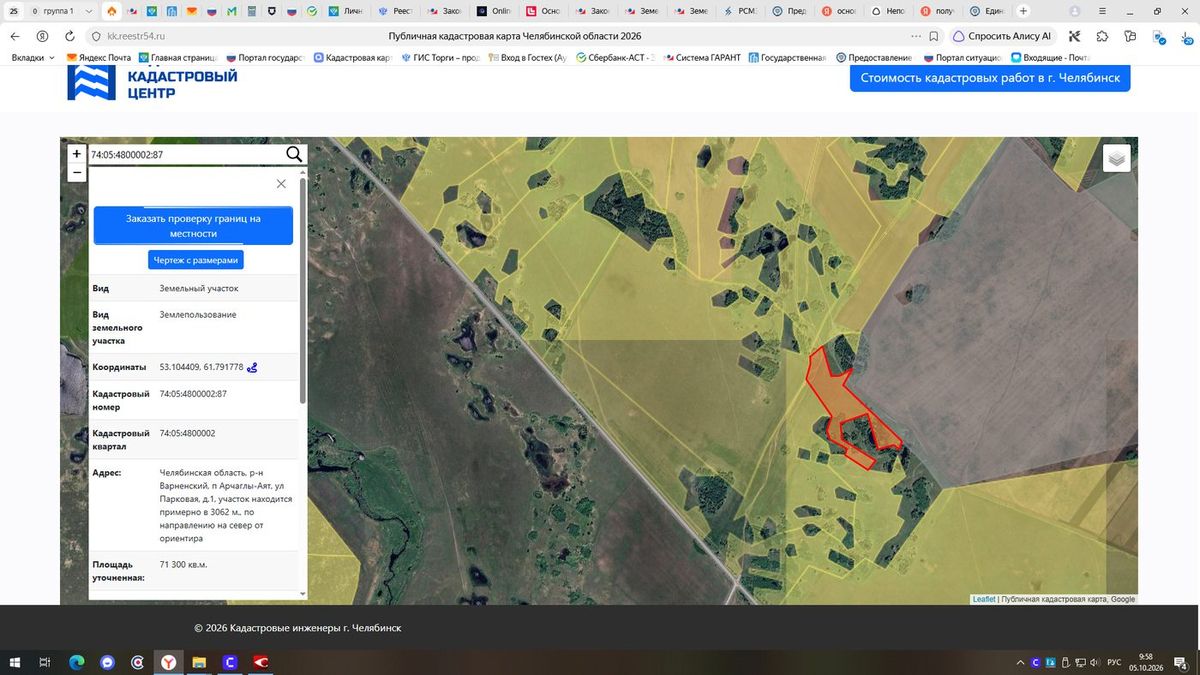The width and height of the screenshot is (1200, 675).
Task: Open the browser extensions puzzle icon
Action: 1102,36
